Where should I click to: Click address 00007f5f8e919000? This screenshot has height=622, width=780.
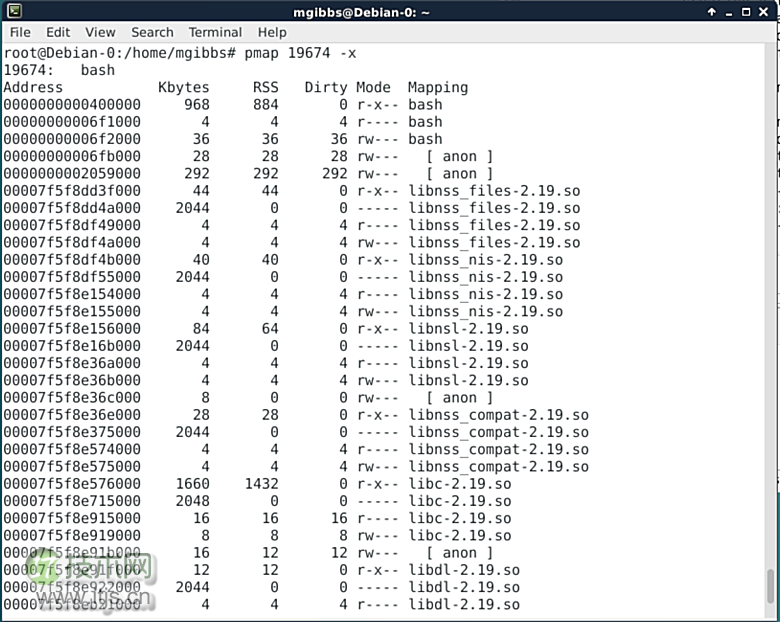[72, 536]
